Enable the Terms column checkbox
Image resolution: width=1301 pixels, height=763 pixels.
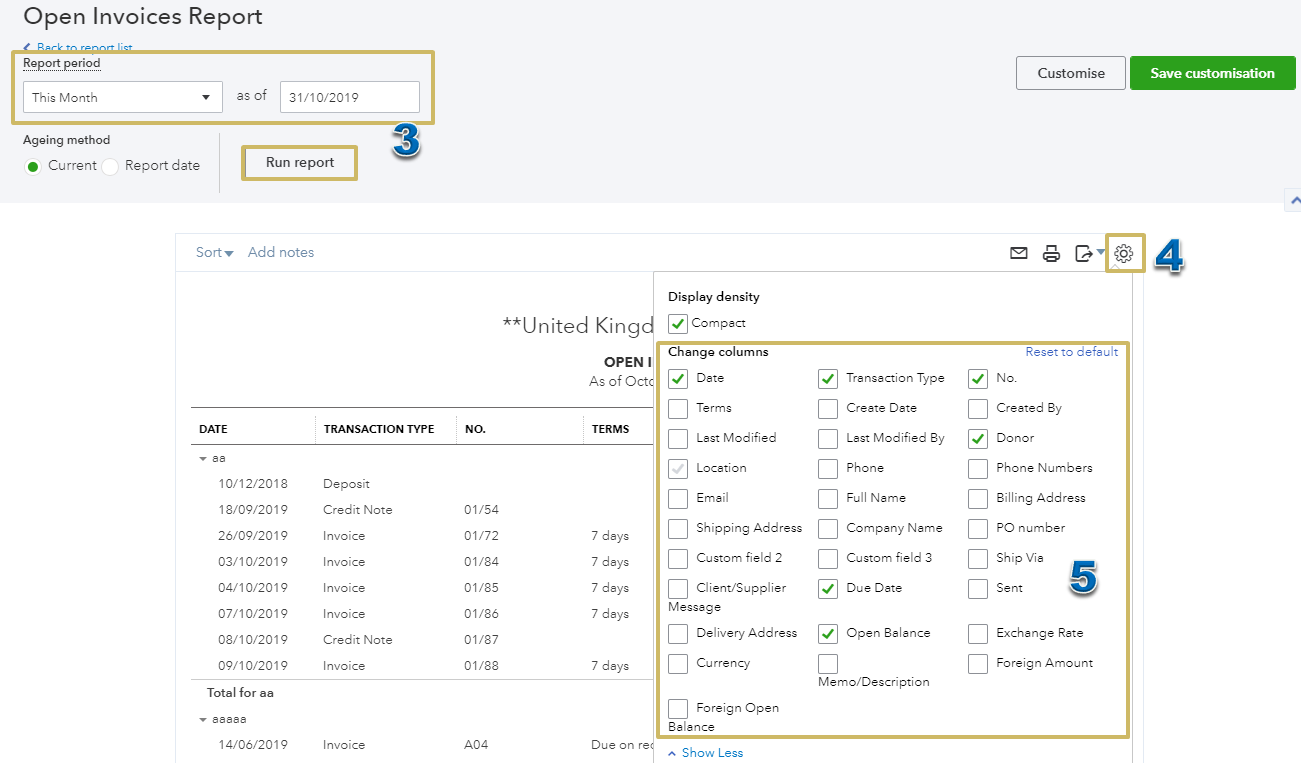678,408
